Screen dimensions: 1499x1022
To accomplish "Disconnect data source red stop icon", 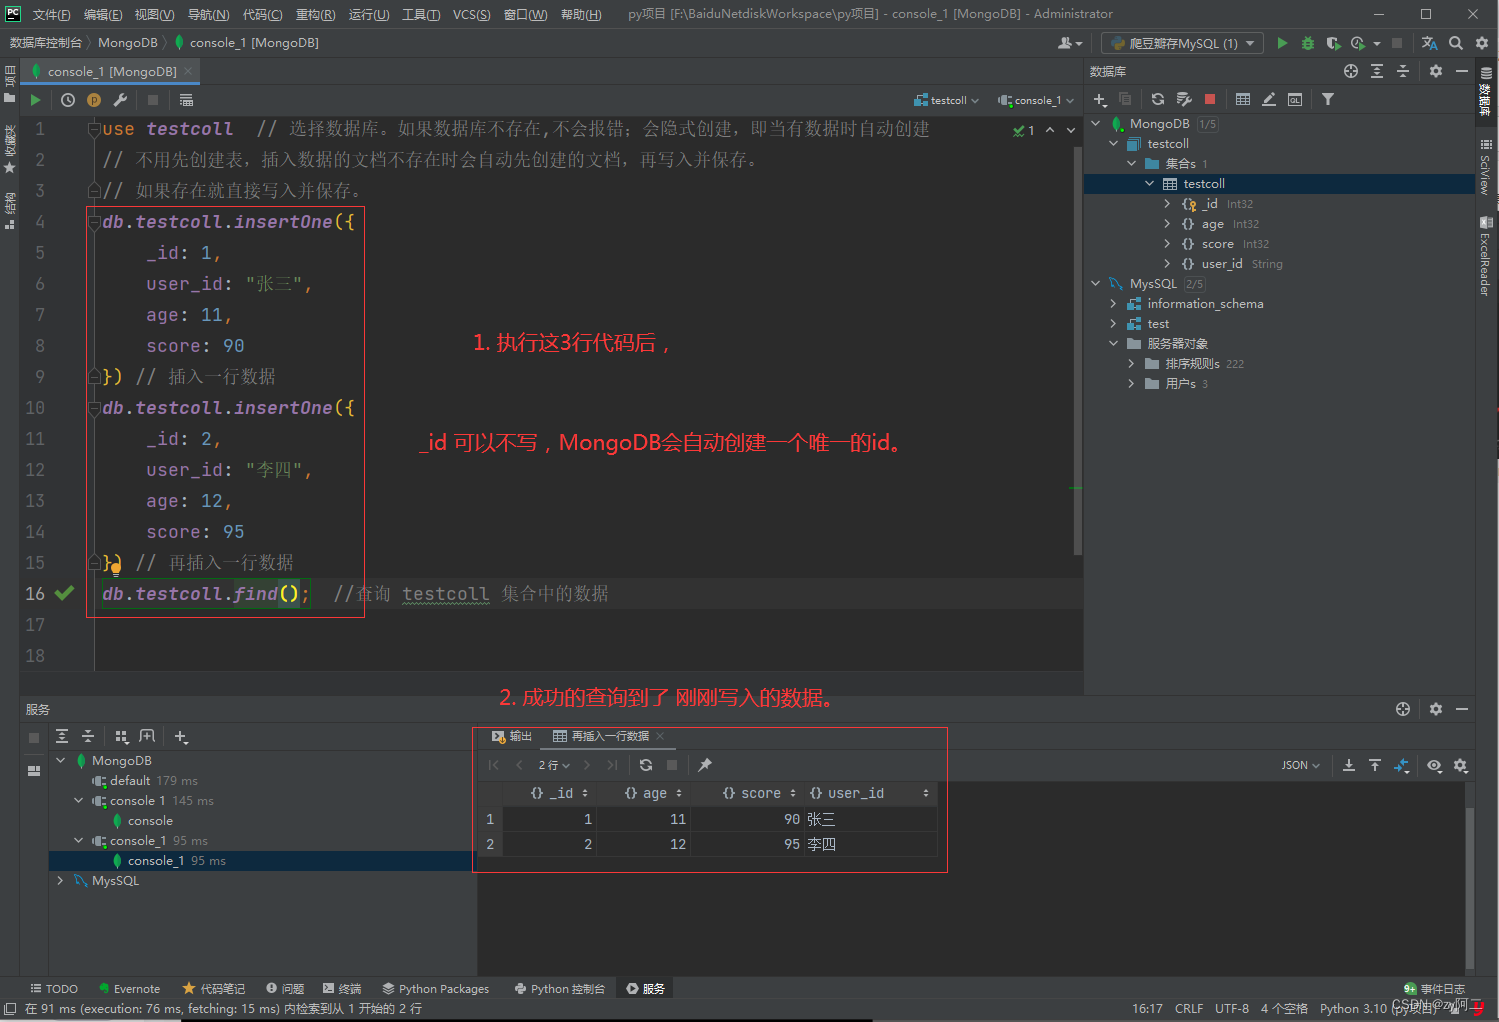I will pos(1210,99).
